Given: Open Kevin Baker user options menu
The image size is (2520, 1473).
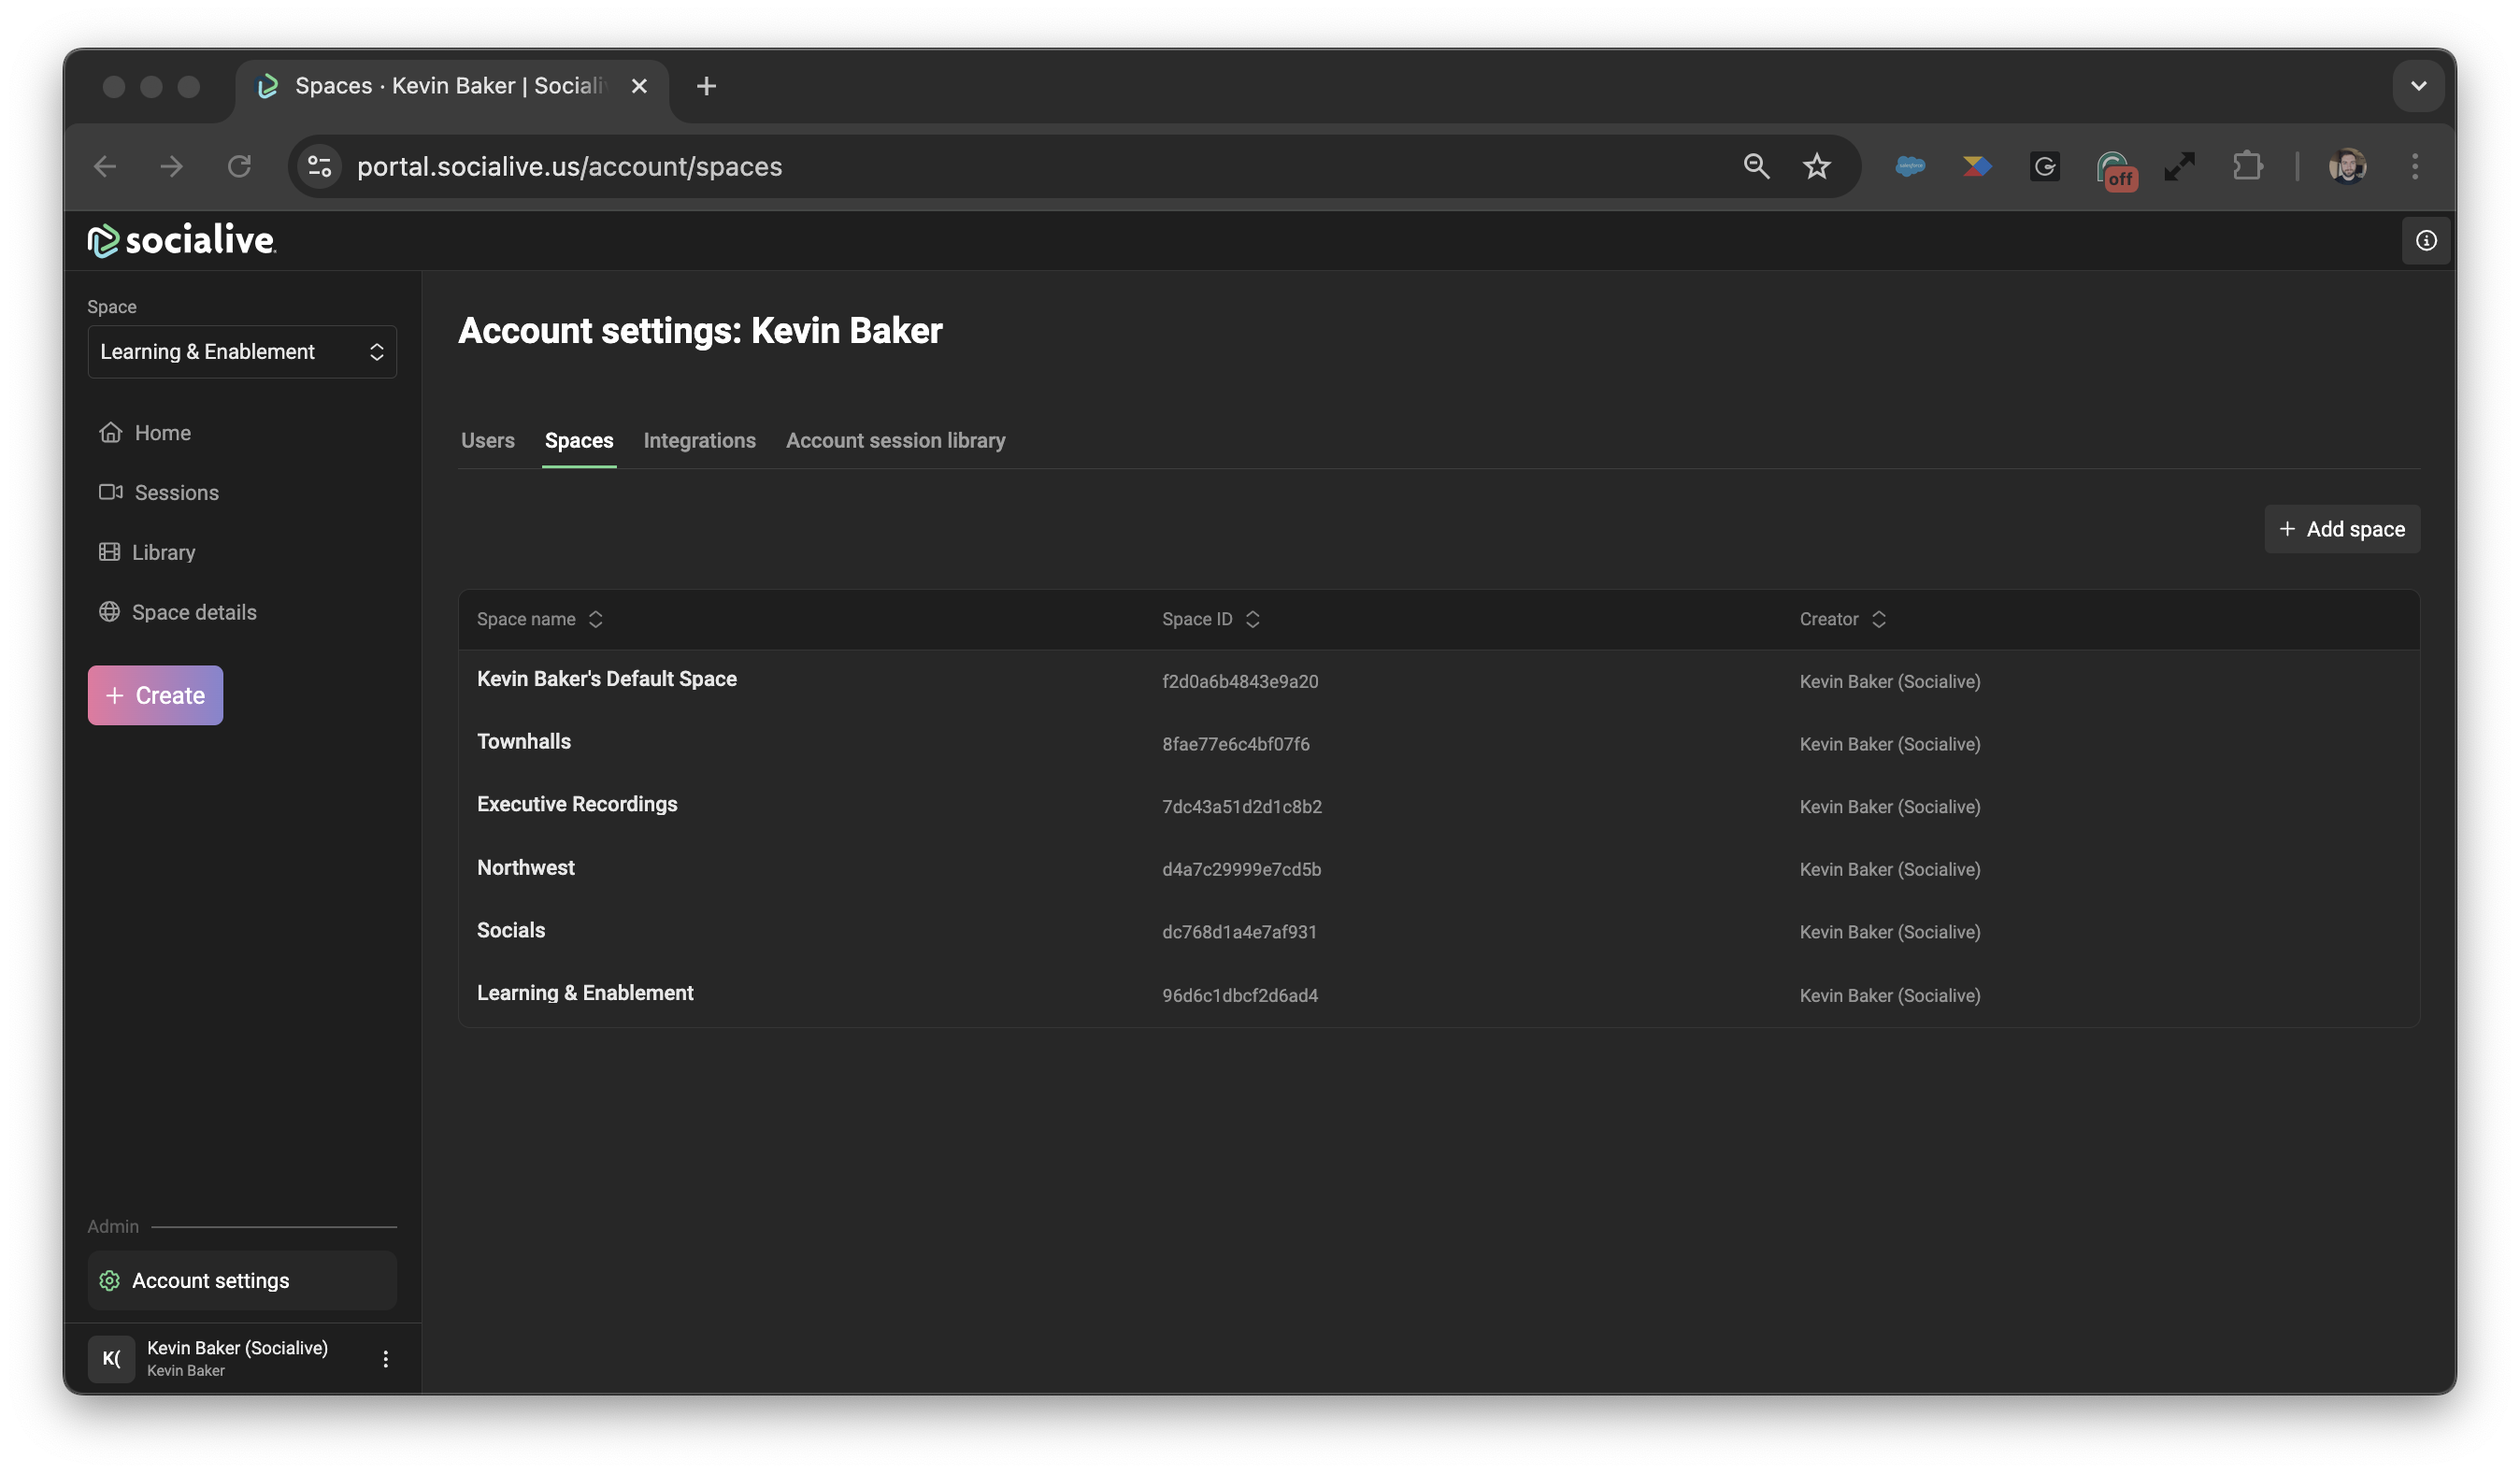Looking at the screenshot, I should (385, 1358).
